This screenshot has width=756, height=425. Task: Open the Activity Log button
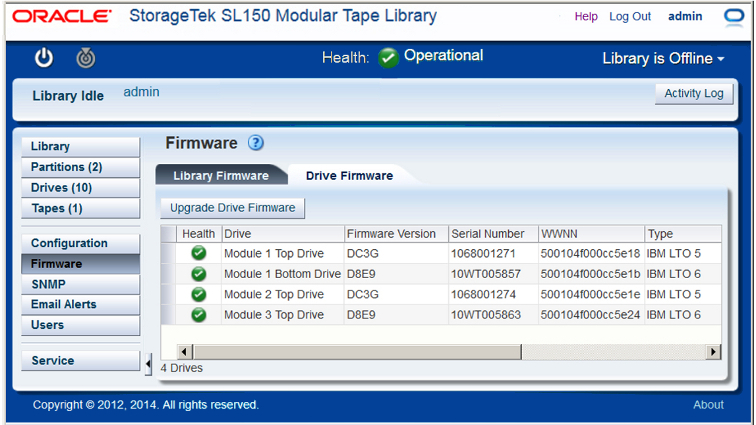click(694, 94)
